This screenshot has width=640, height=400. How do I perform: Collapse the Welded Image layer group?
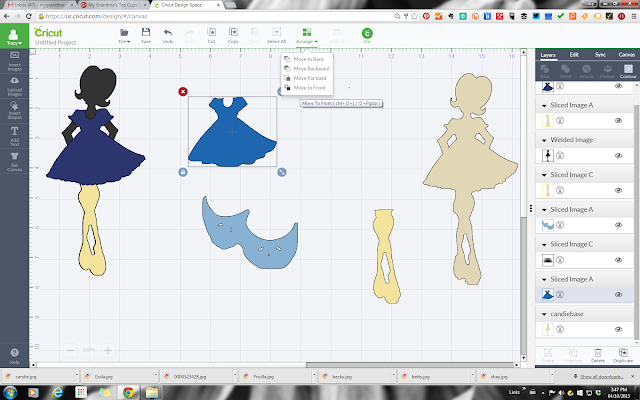(544, 140)
